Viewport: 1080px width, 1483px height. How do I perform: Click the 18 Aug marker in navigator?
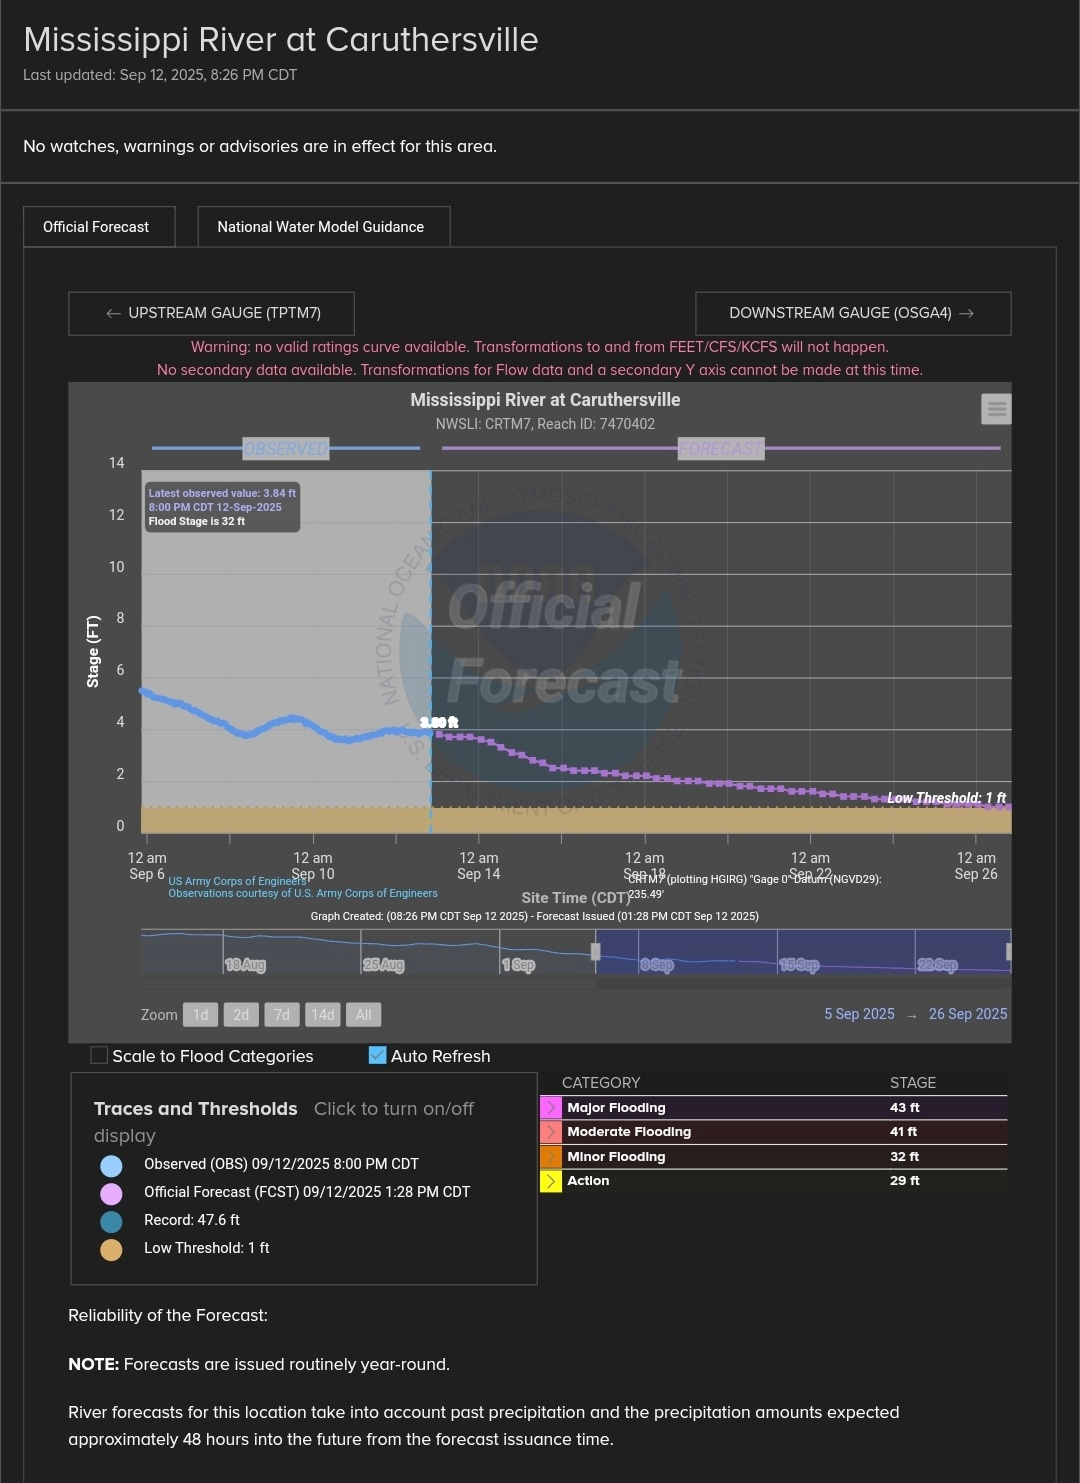tap(245, 965)
